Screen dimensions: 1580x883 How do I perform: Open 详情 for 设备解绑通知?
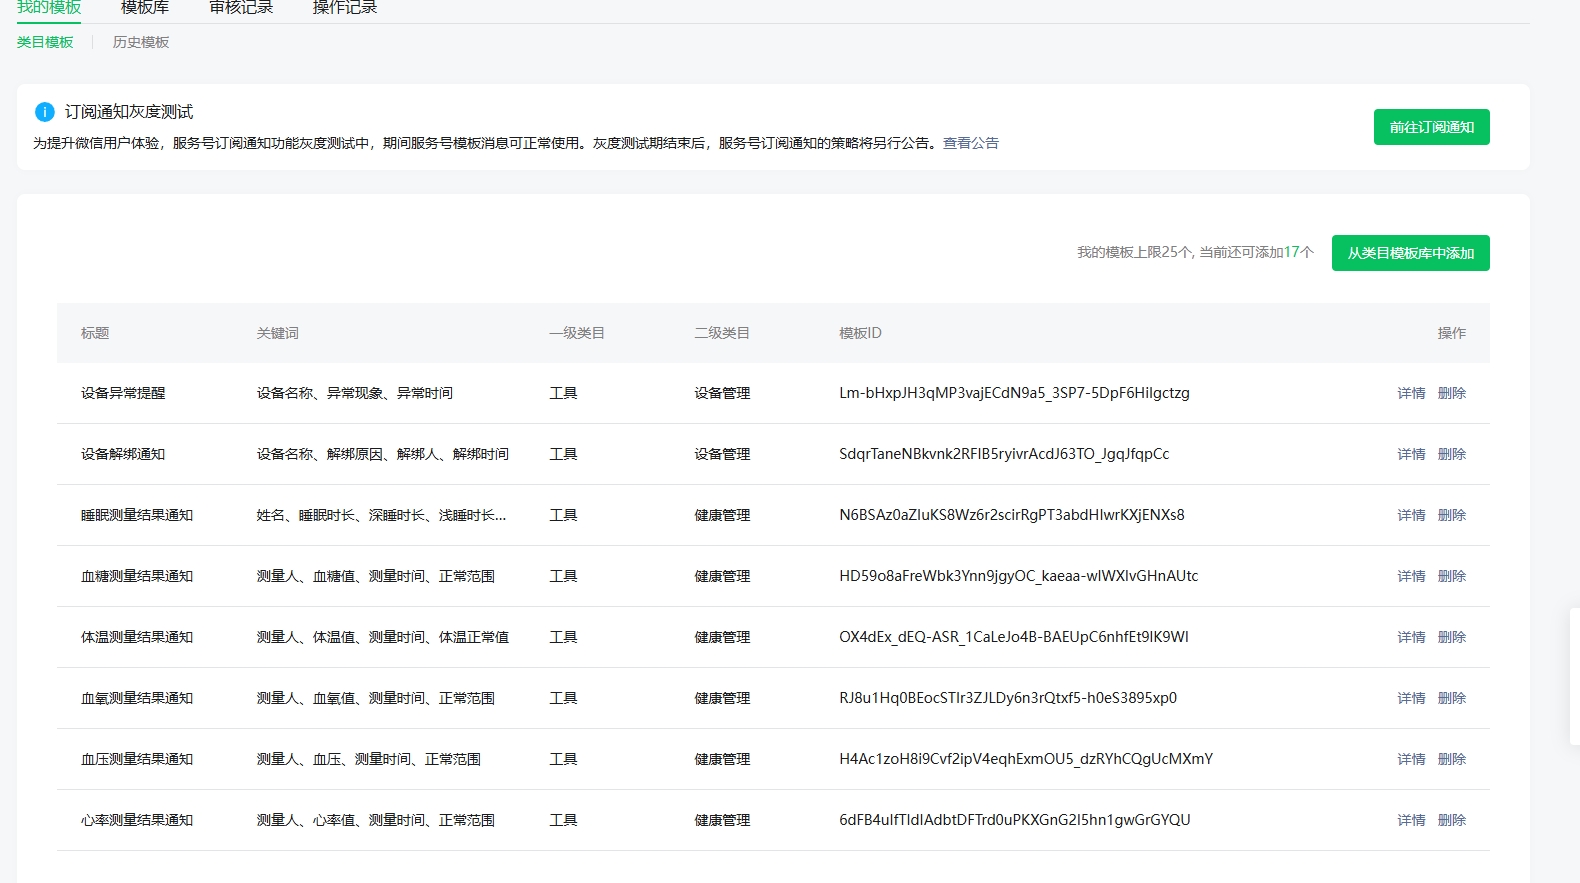pos(1411,454)
